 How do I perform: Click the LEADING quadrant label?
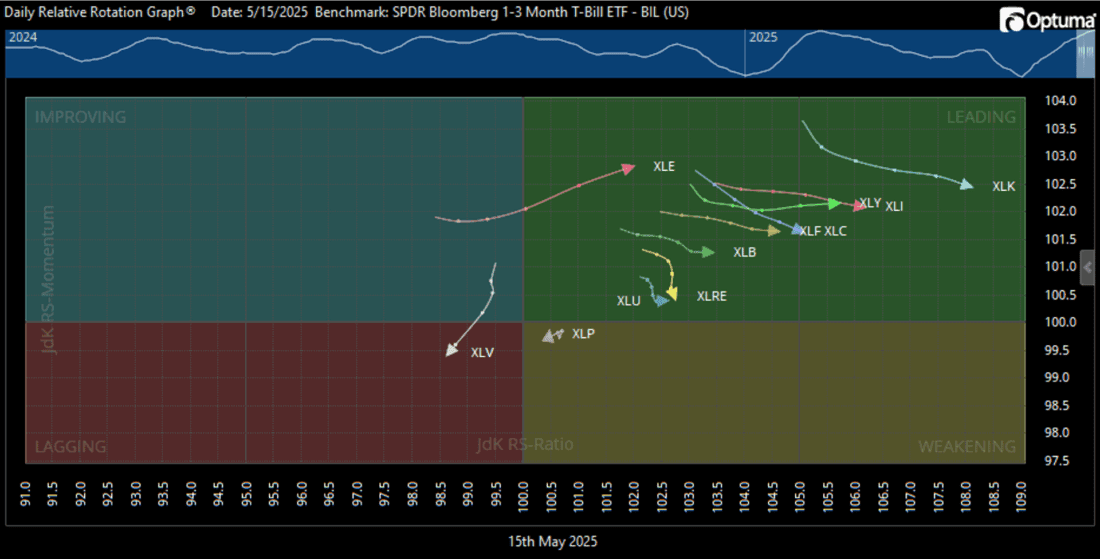click(x=981, y=117)
